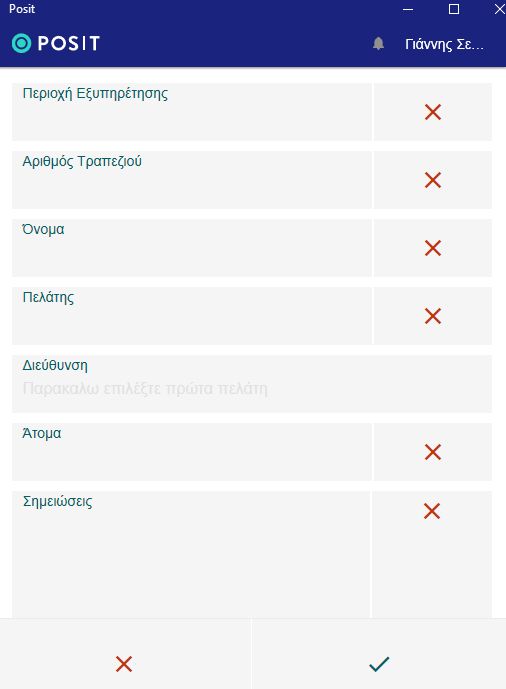
Task: Select the Περιοχή Εξυπηρέτησης field
Action: point(192,112)
